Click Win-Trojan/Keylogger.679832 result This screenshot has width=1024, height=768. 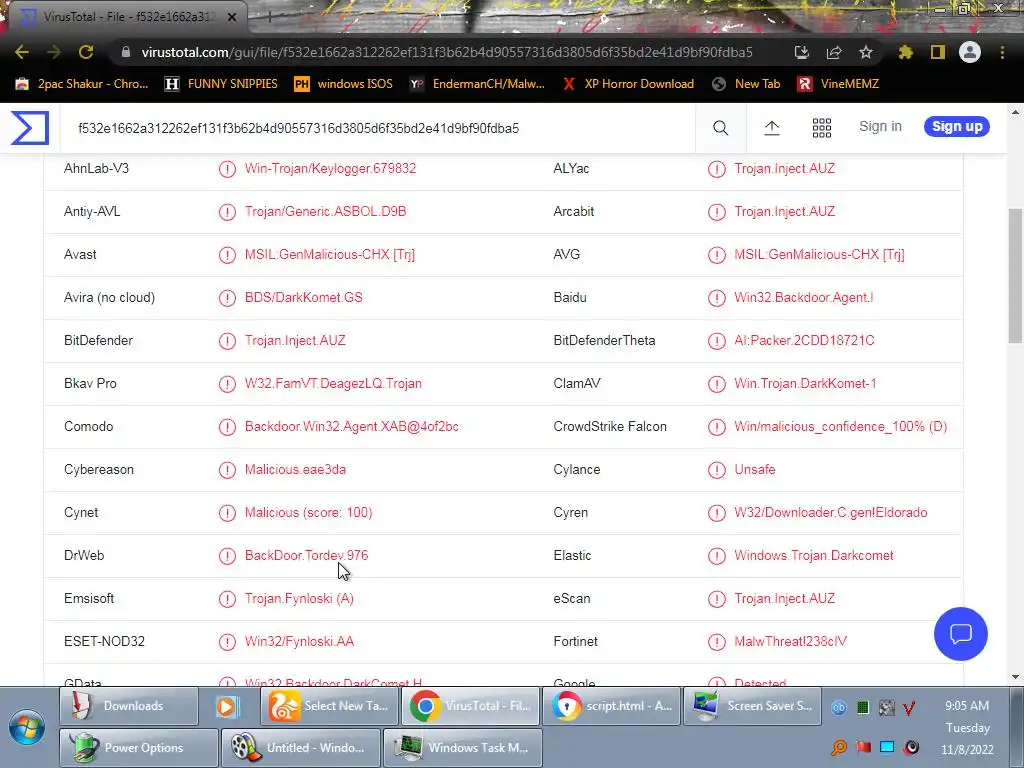pos(330,168)
